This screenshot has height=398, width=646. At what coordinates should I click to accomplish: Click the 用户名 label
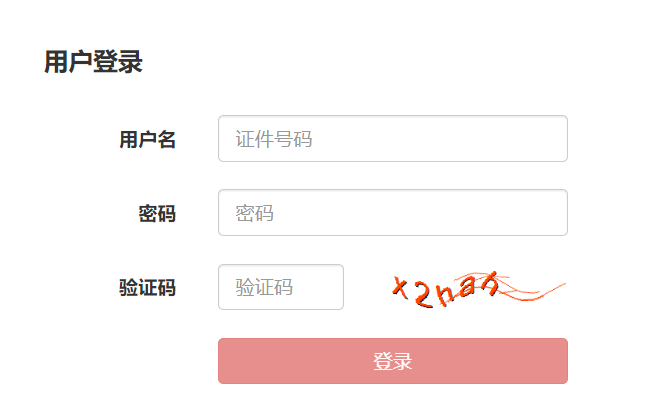click(147, 139)
